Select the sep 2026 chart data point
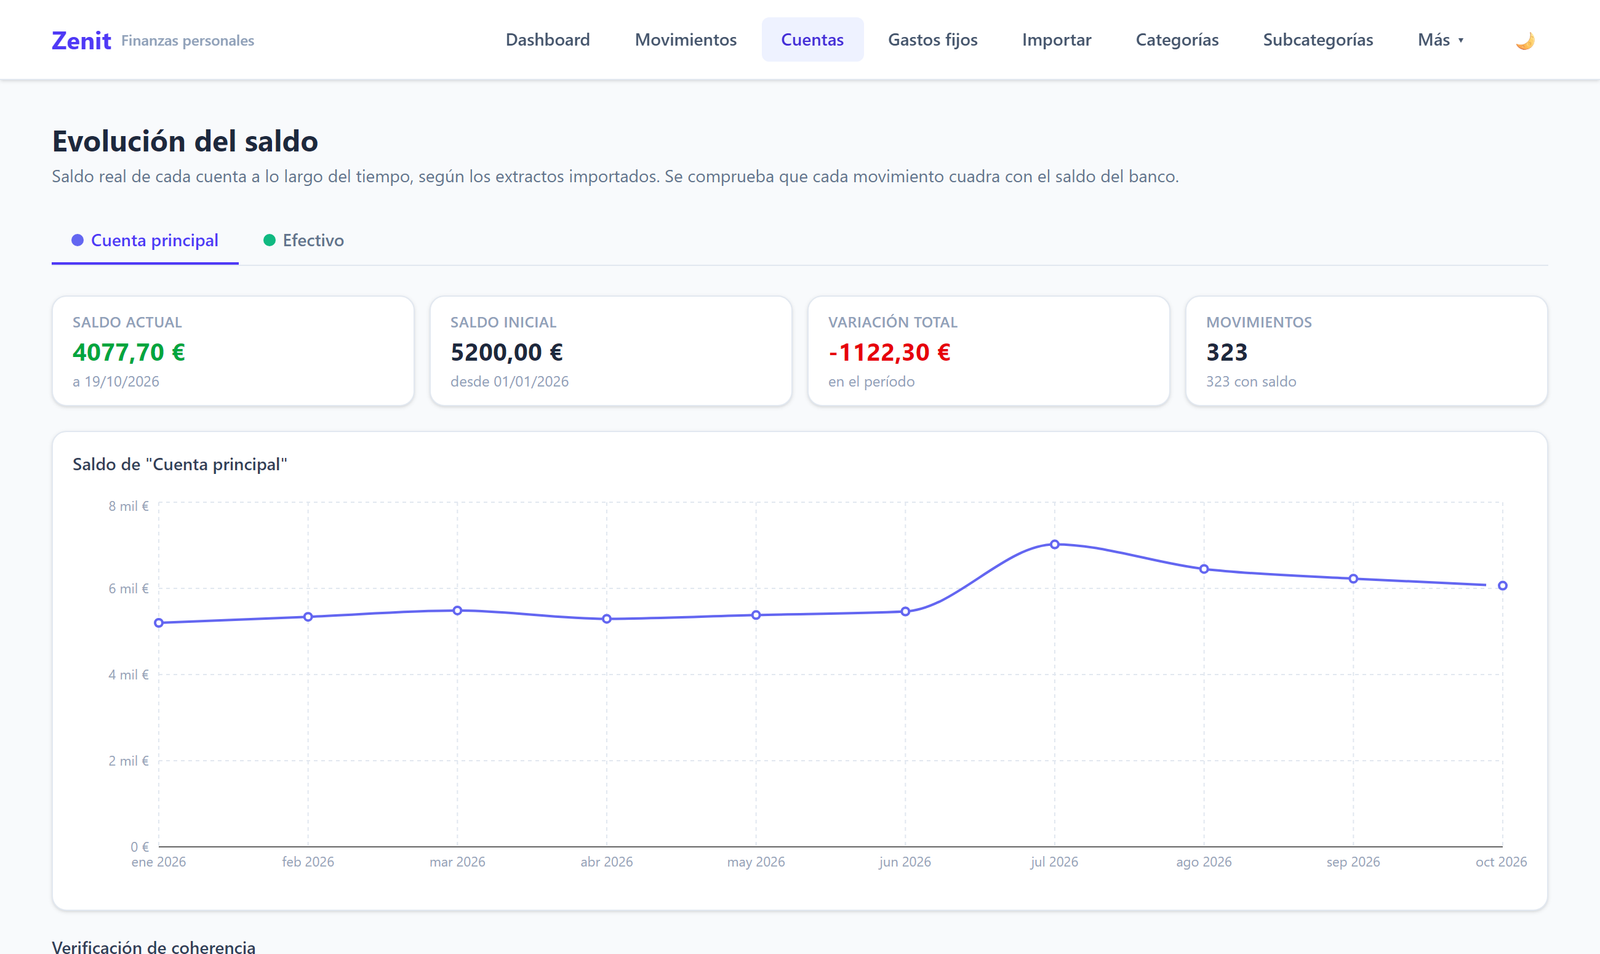Image resolution: width=1600 pixels, height=954 pixels. [x=1353, y=579]
